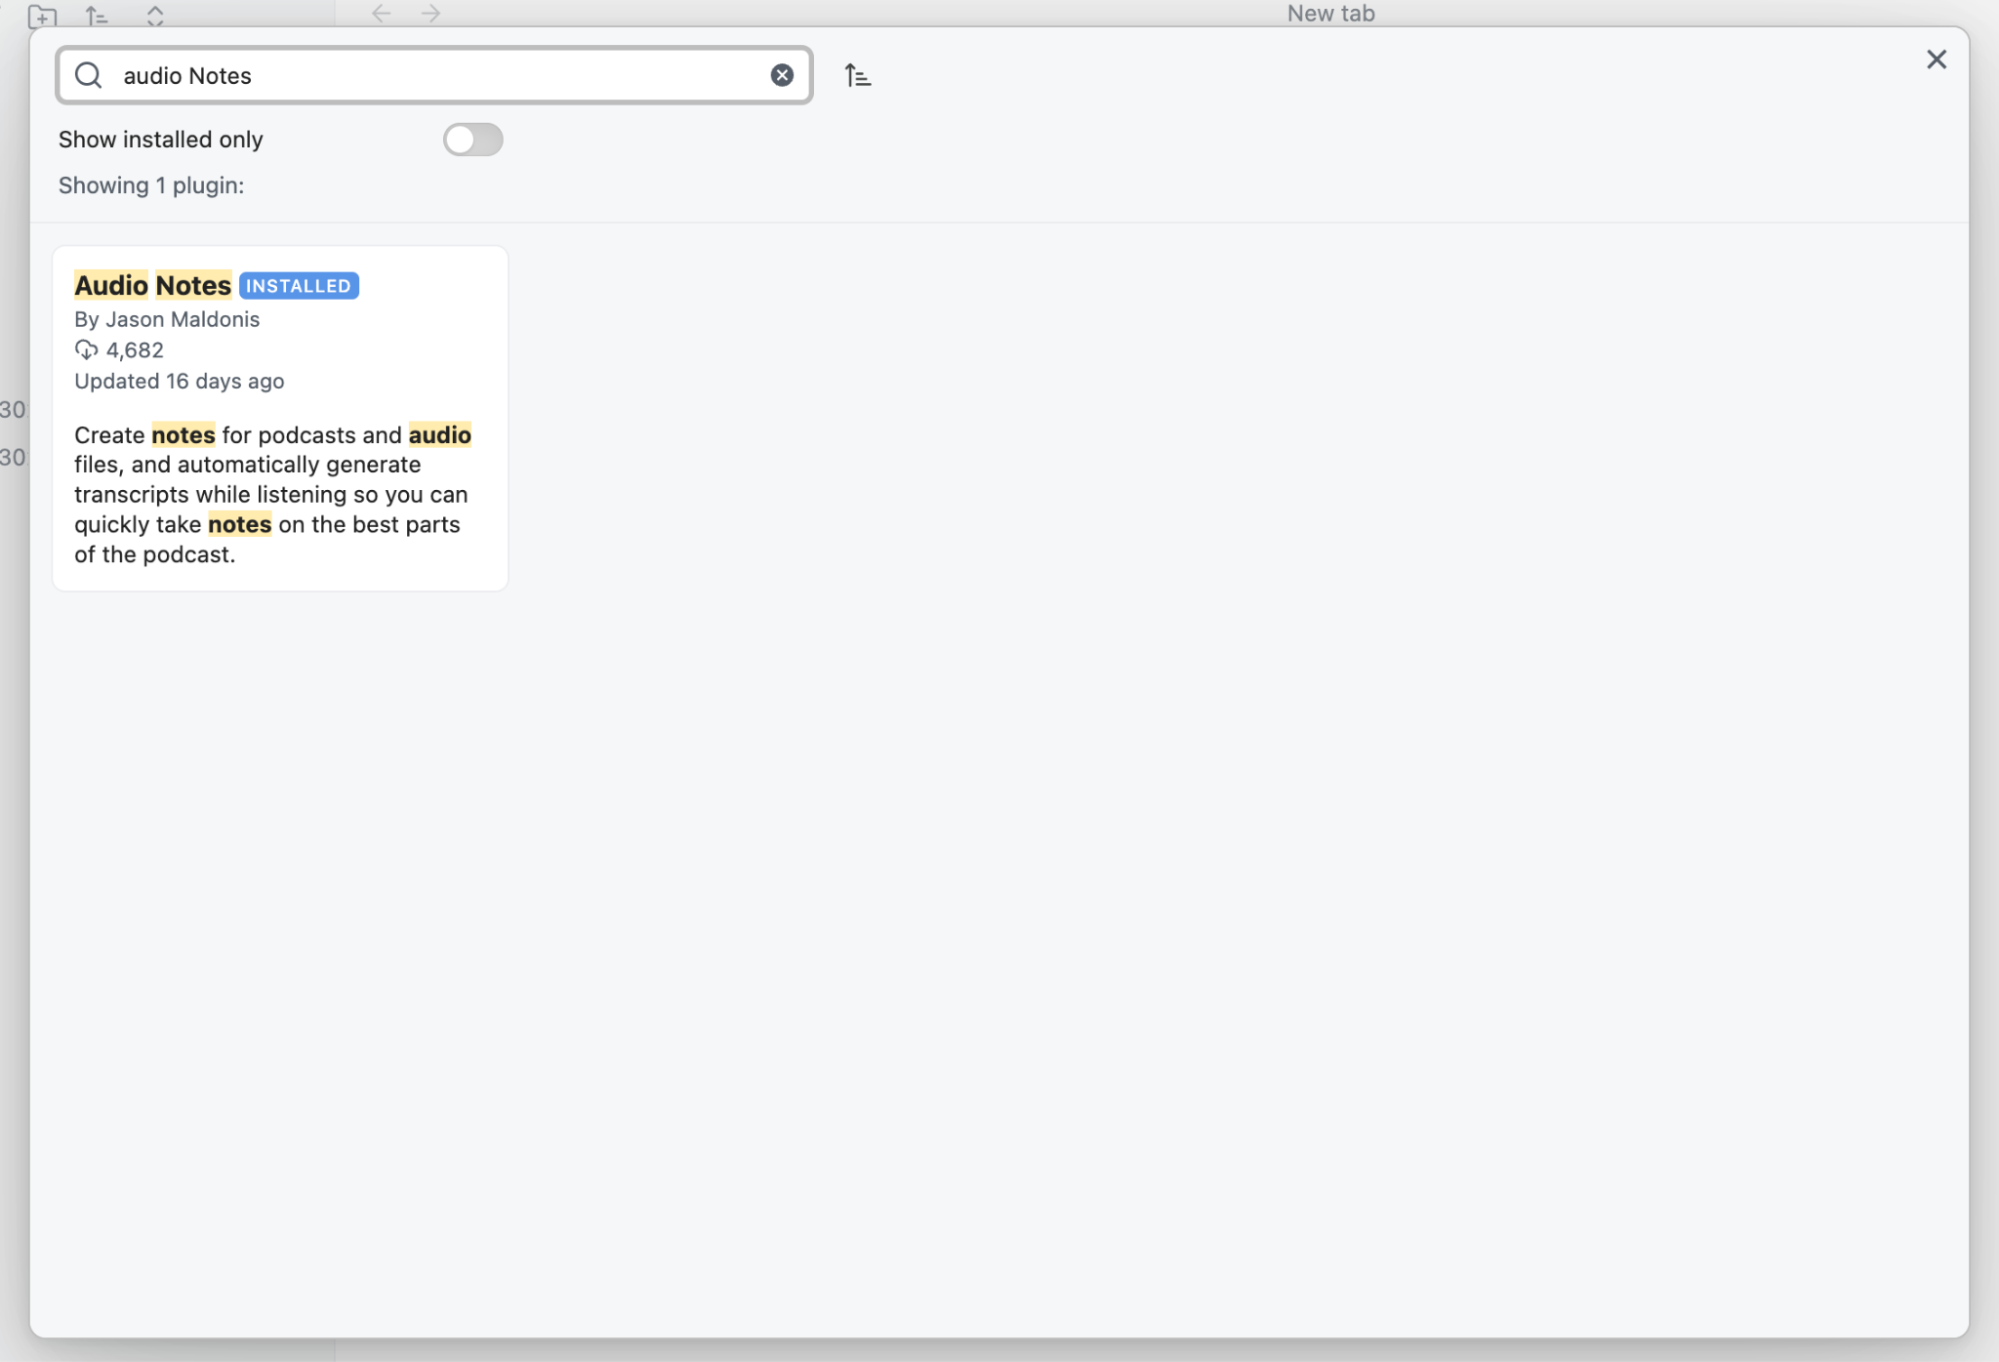Open the Audio Notes plugin title
This screenshot has width=1999, height=1362.
(x=153, y=286)
